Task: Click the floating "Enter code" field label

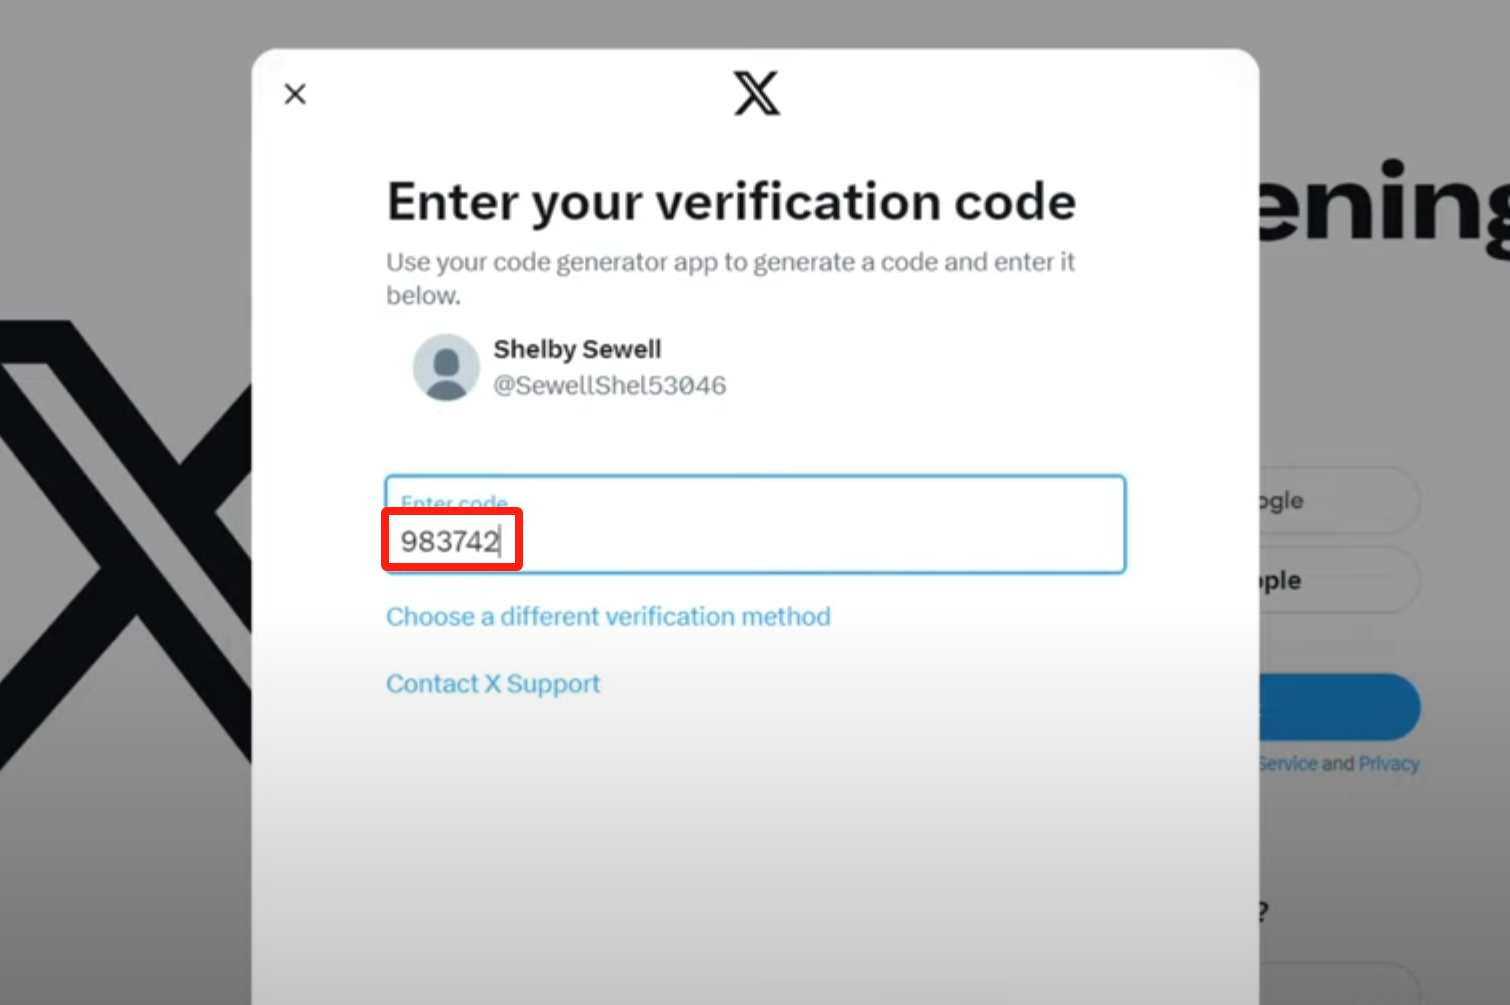Action: coord(454,500)
